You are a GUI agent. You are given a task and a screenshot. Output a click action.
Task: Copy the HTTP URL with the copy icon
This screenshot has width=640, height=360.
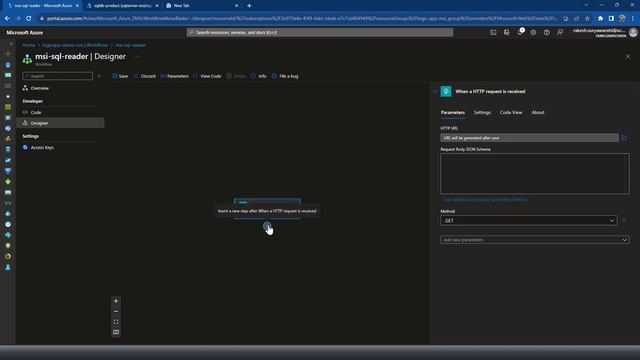pos(624,138)
